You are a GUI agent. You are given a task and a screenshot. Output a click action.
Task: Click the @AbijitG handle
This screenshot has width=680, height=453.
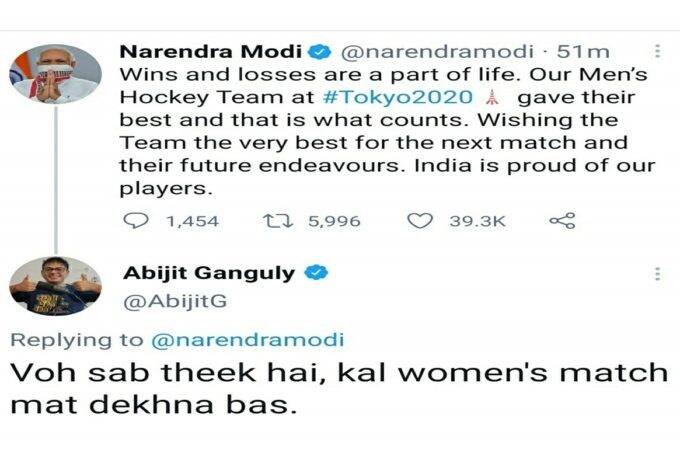(164, 297)
